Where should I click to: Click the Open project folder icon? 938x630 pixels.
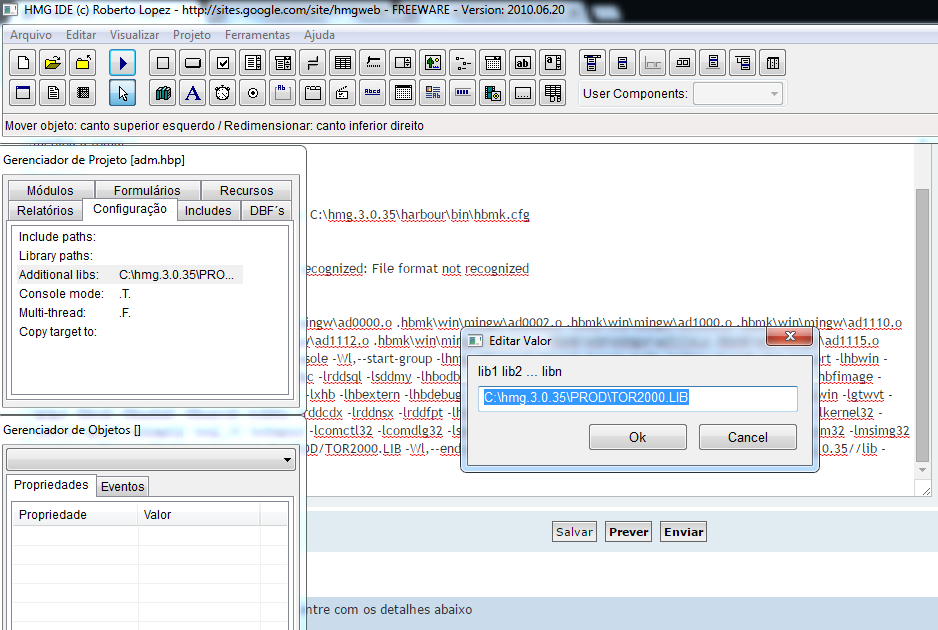point(53,63)
